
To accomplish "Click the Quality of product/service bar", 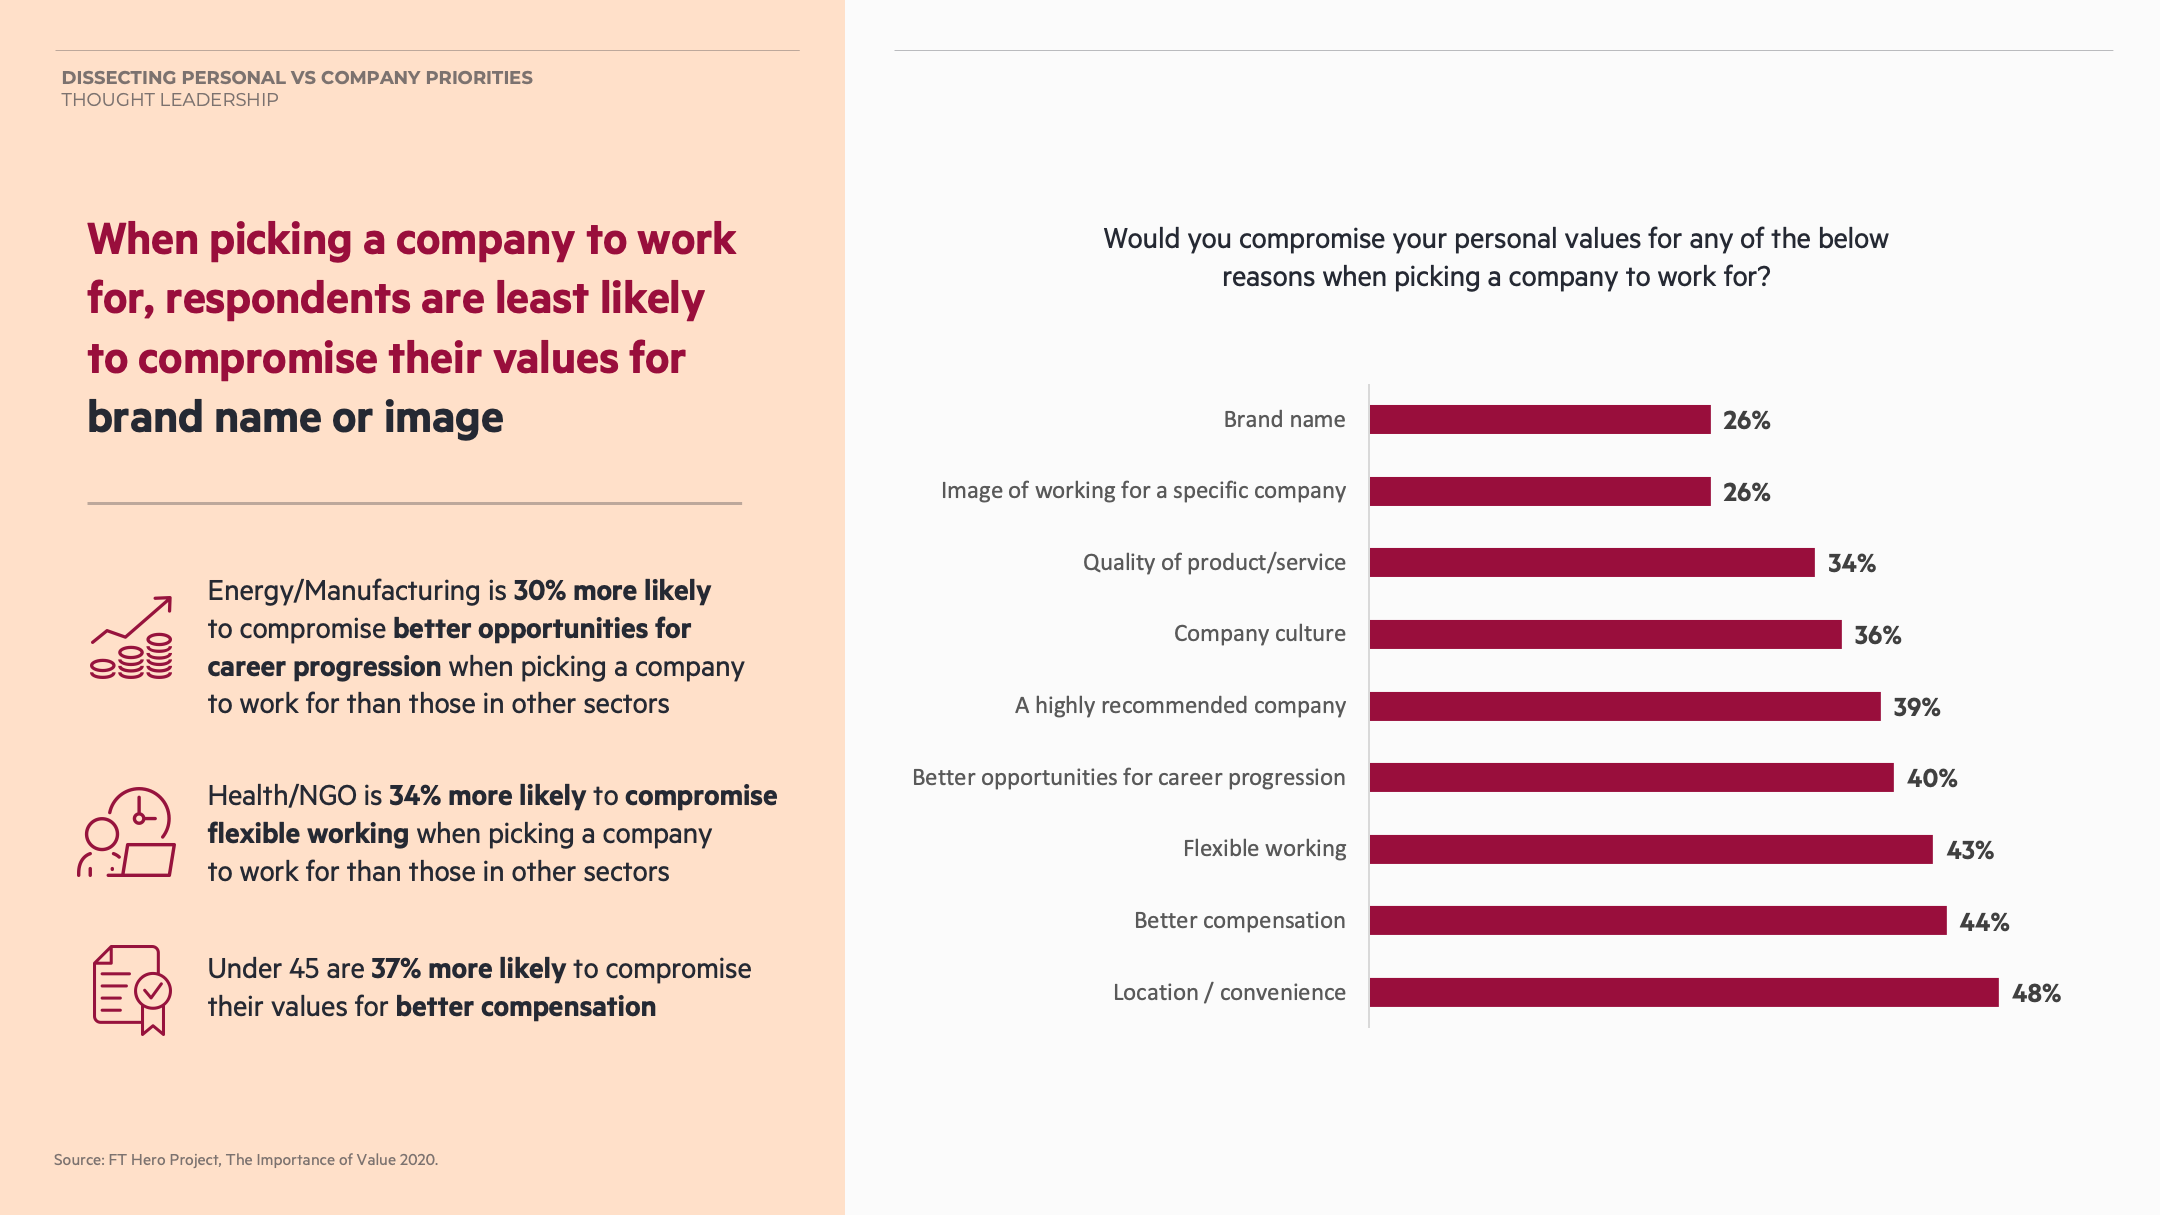I will pyautogui.click(x=1591, y=563).
